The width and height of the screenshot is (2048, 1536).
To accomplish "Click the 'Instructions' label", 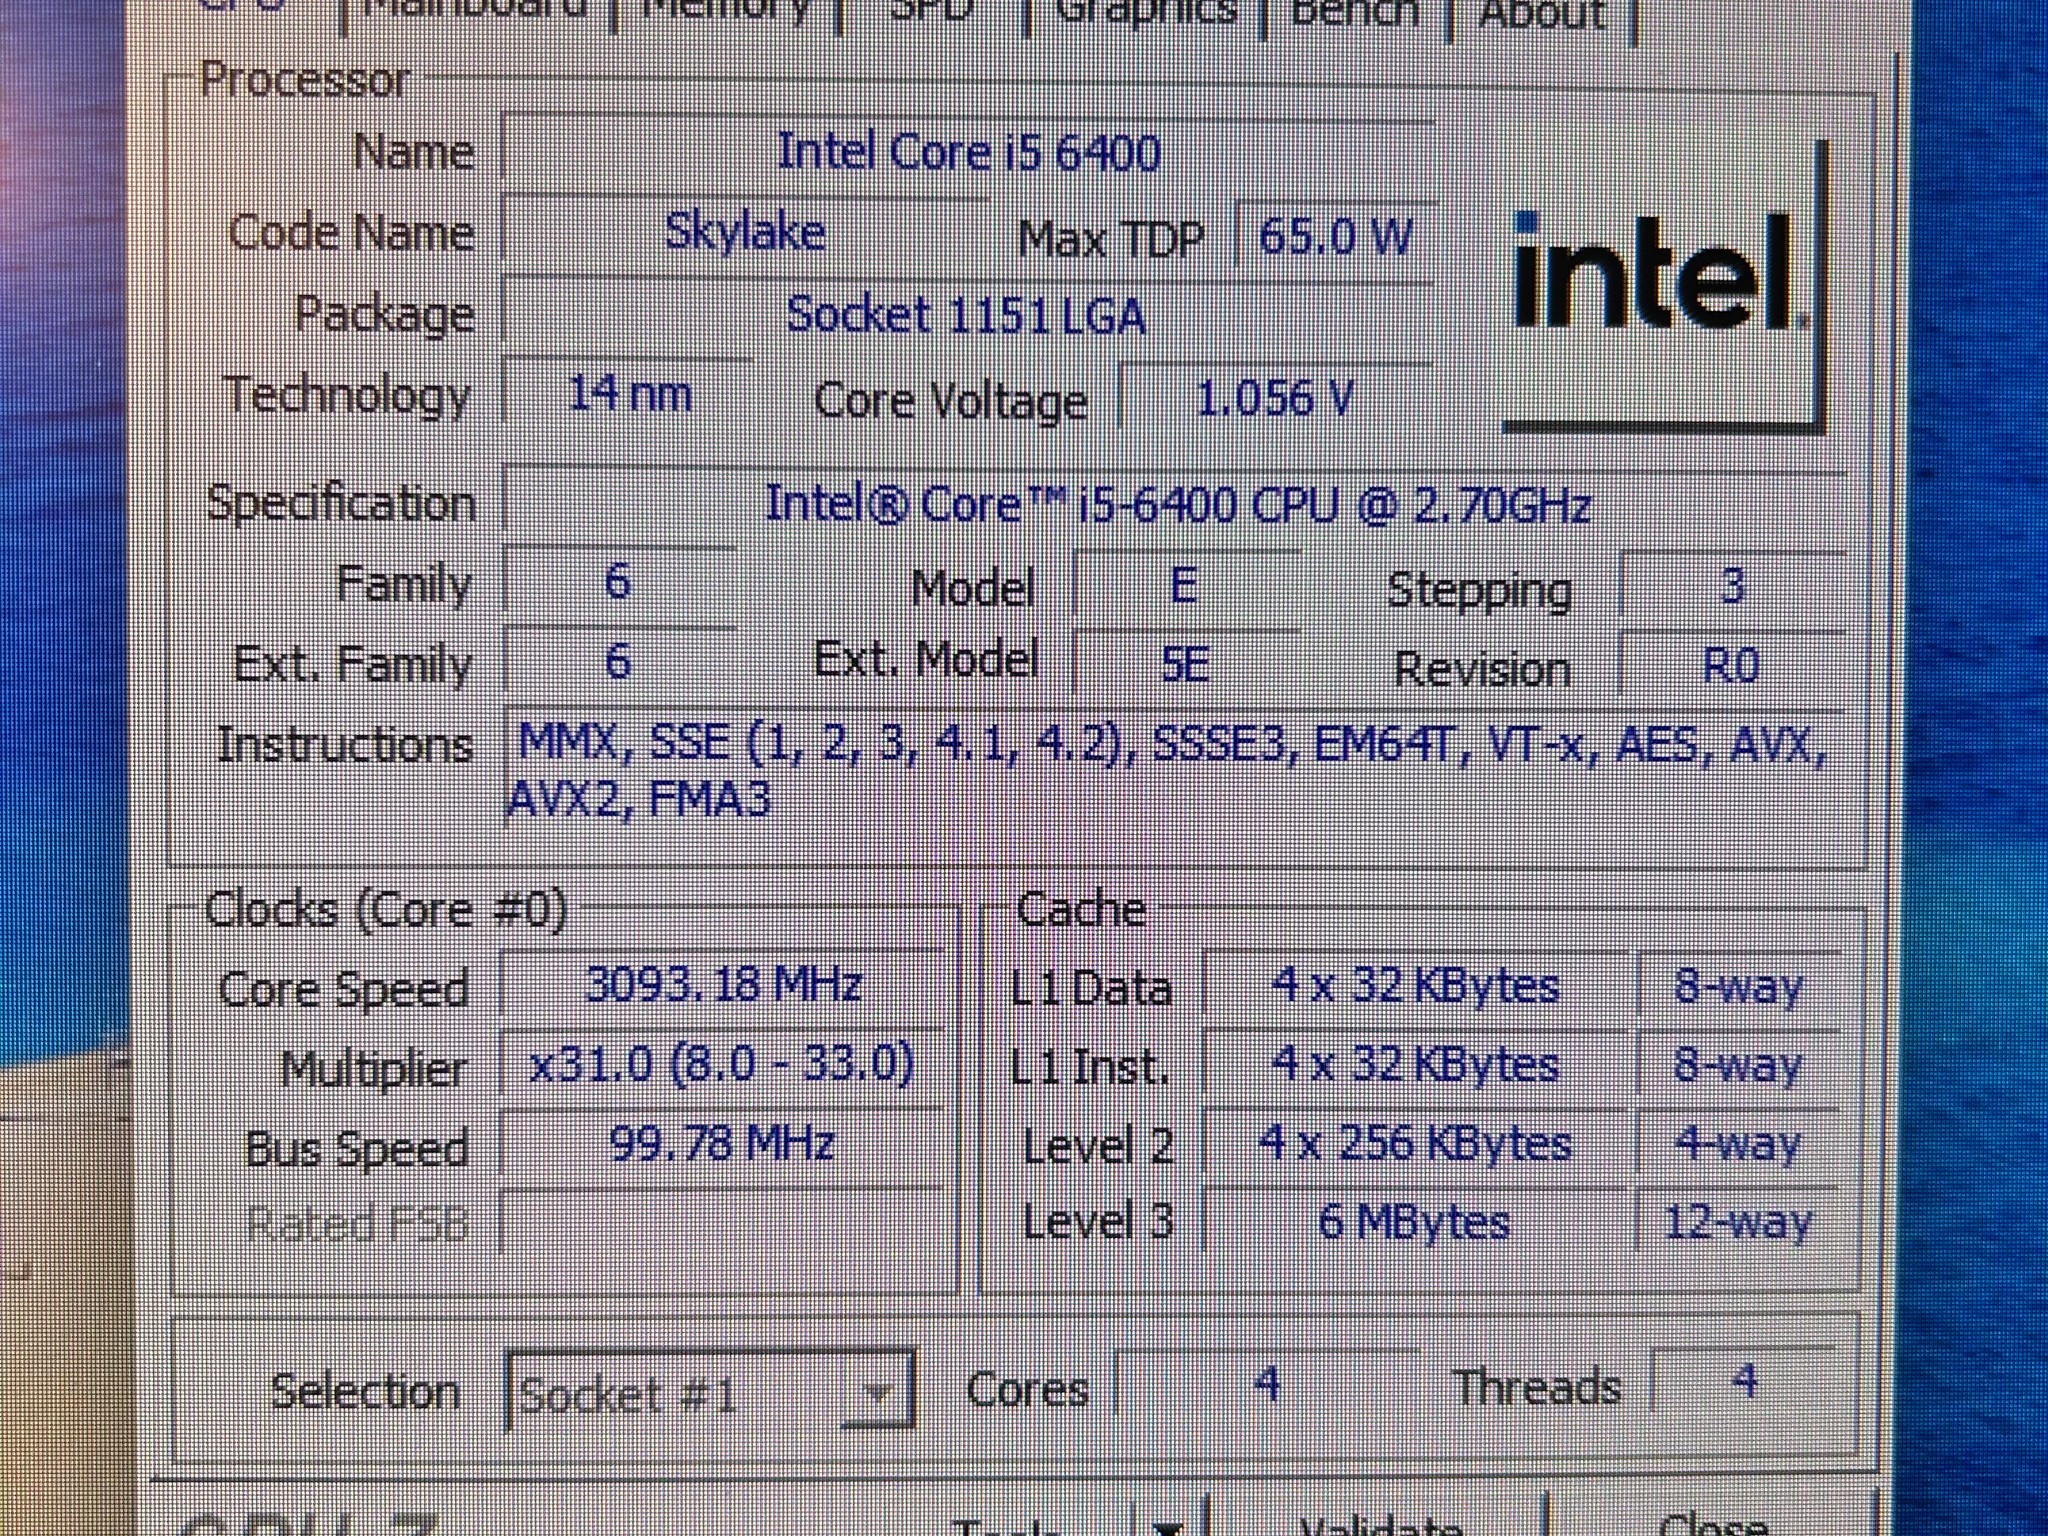I will (x=345, y=746).
